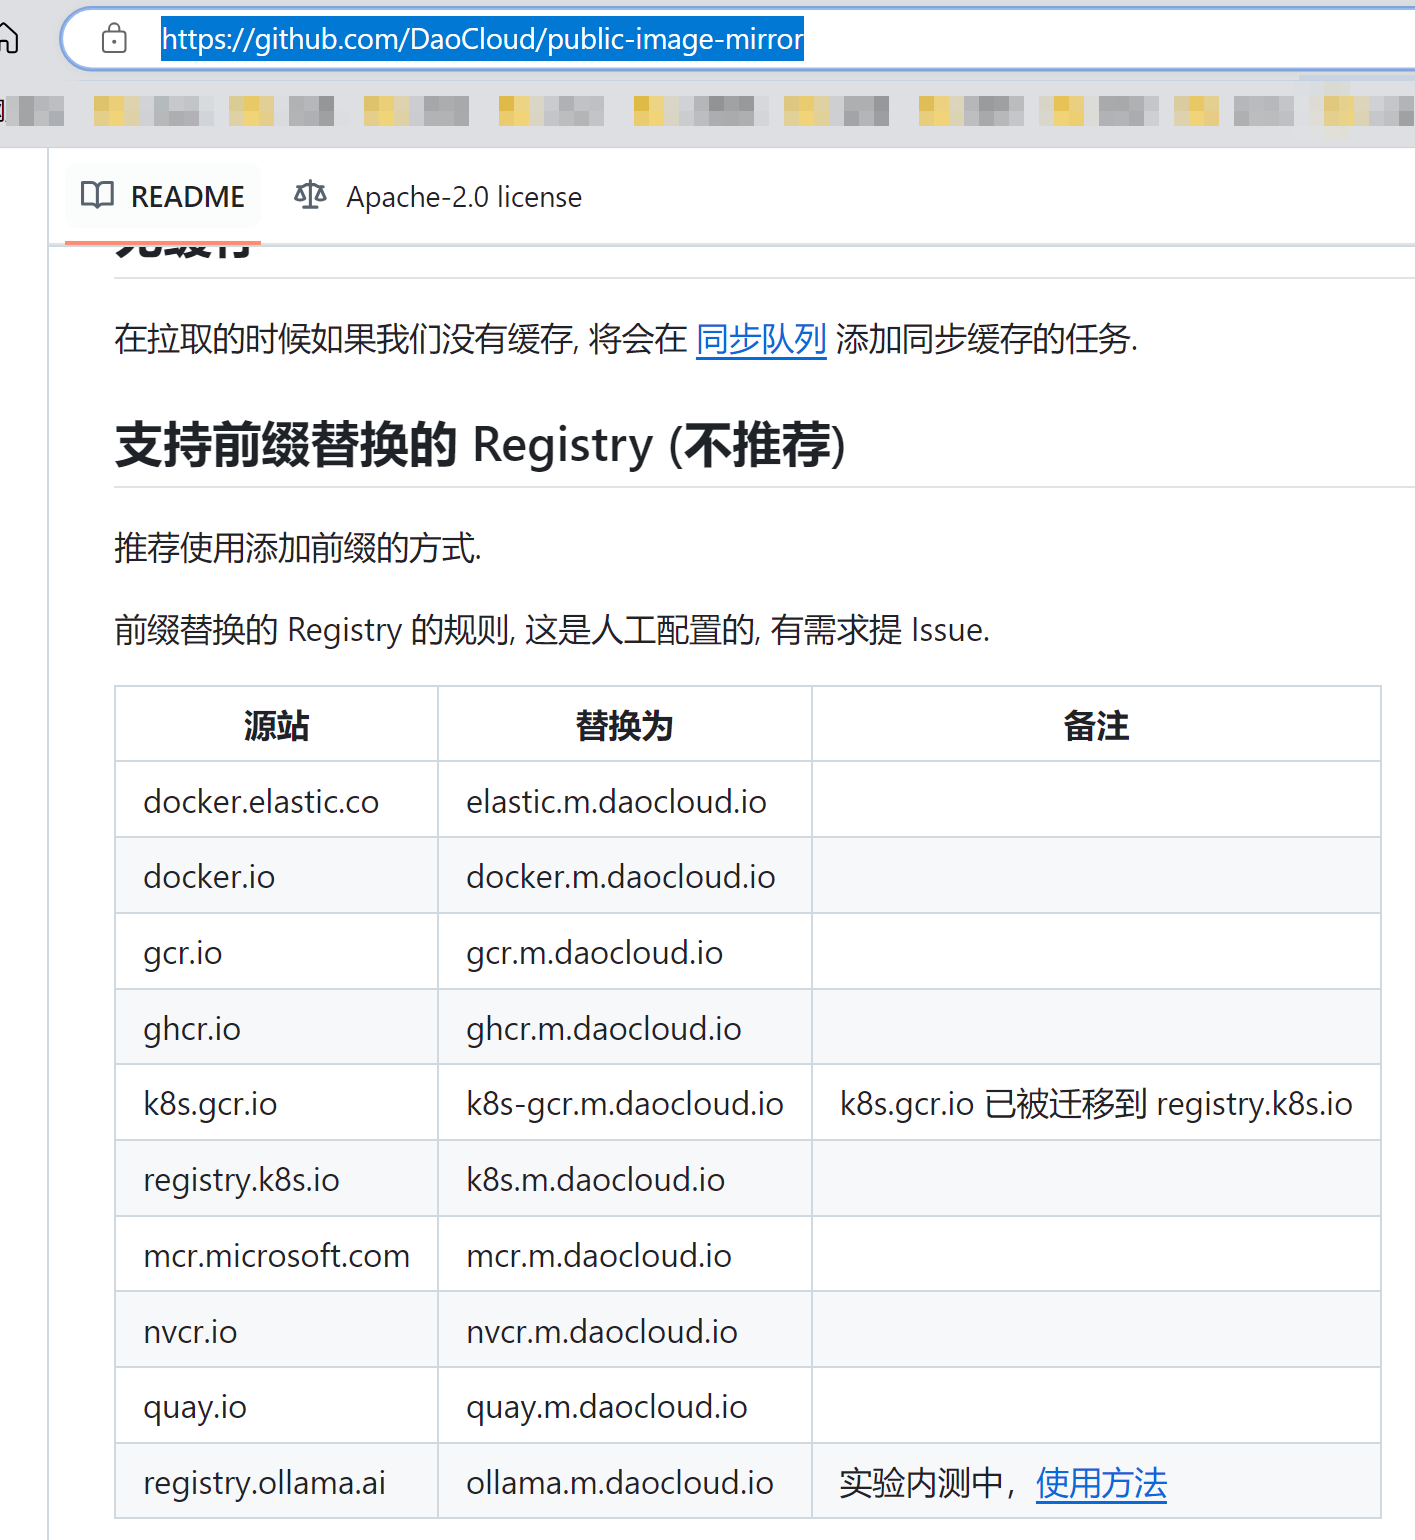This screenshot has width=1415, height=1540.
Task: Click the 备注 column header
Action: pos(1096,725)
